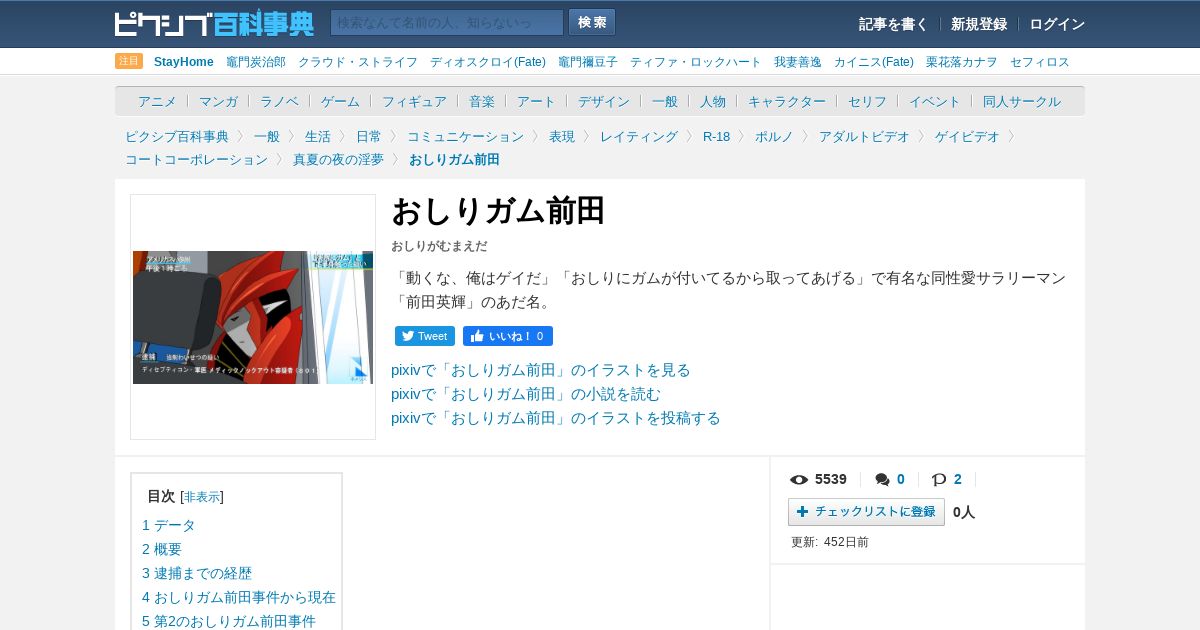Select the 人物 category menu item

pyautogui.click(x=713, y=101)
